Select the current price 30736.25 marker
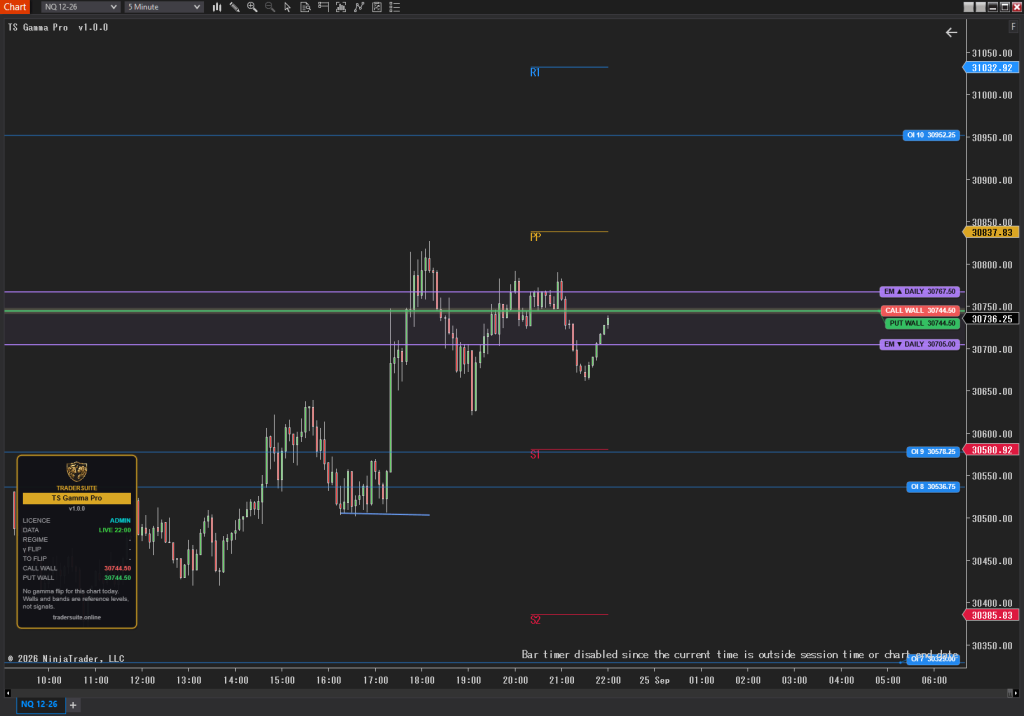Image resolution: width=1024 pixels, height=716 pixels. point(991,319)
